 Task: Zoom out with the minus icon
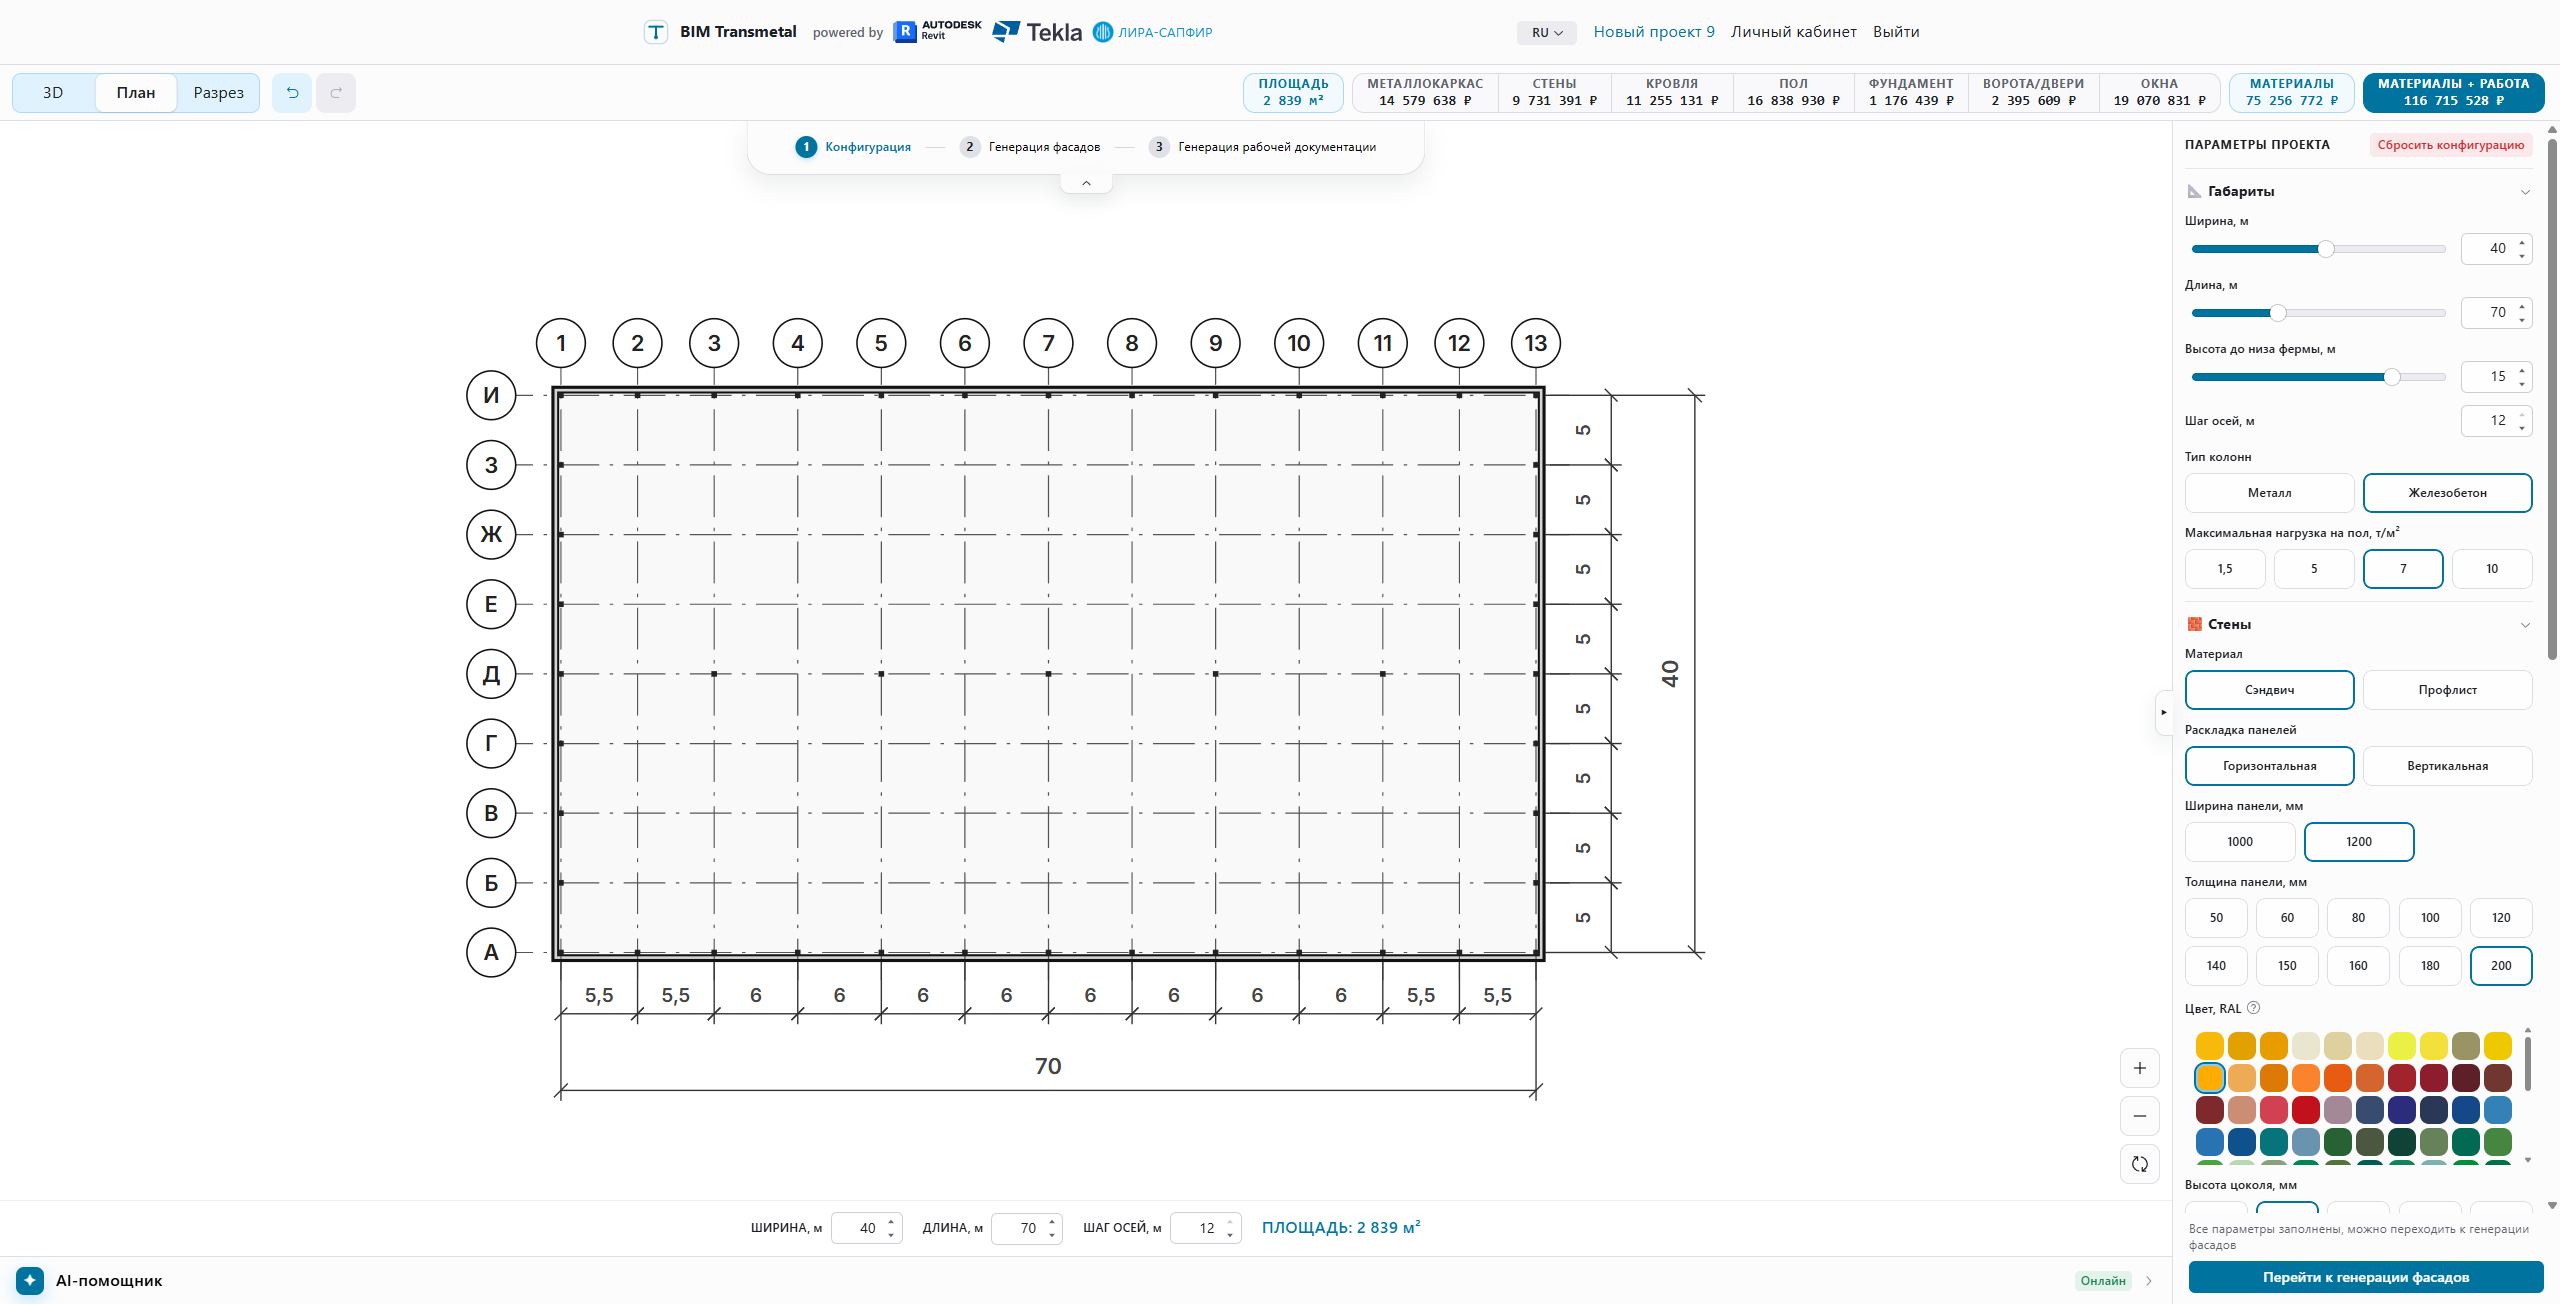(2139, 1116)
